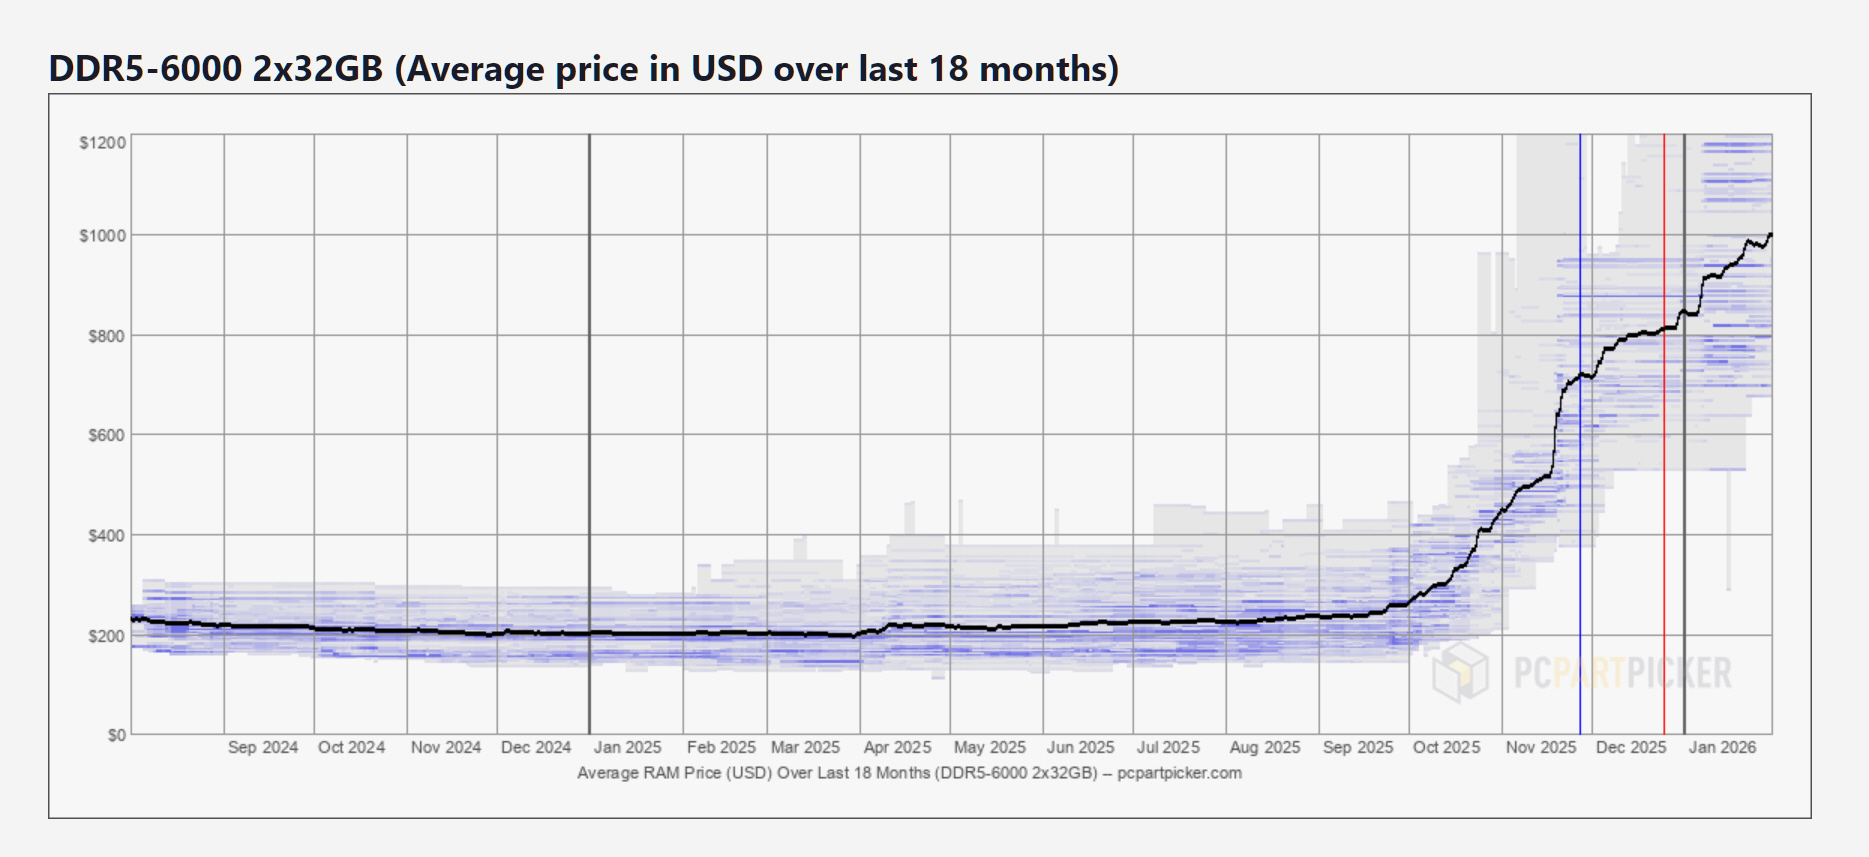Click the chart title heading
1869x857 pixels.
pos(584,69)
